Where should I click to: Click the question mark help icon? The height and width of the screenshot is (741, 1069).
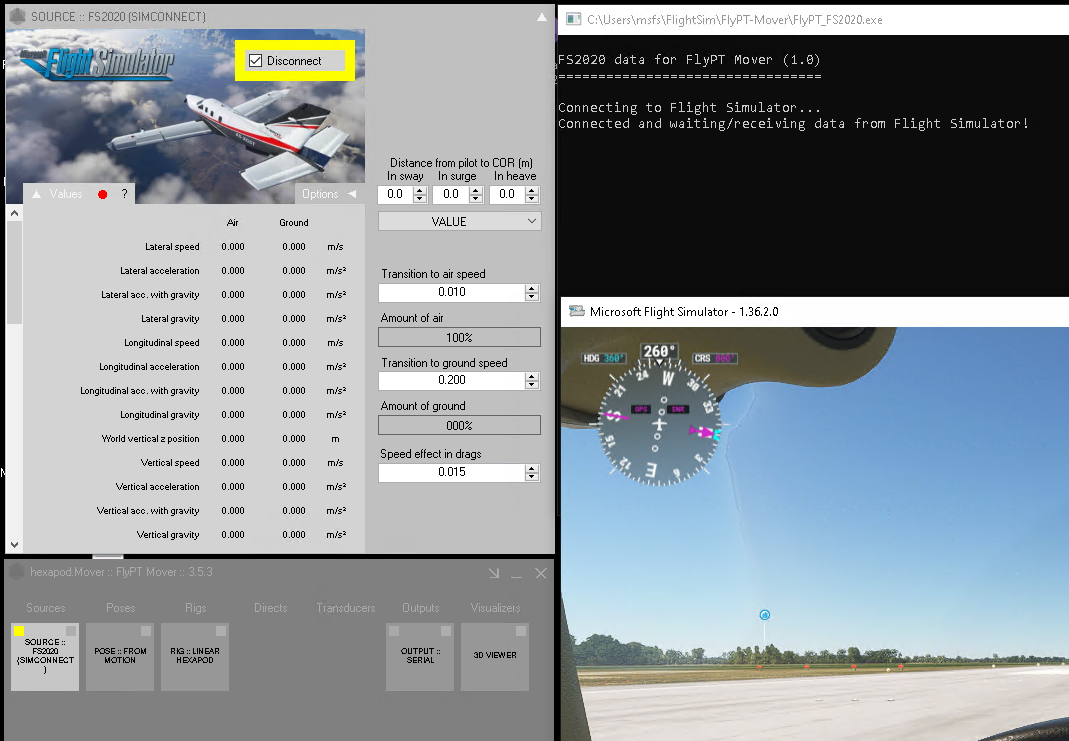(124, 194)
